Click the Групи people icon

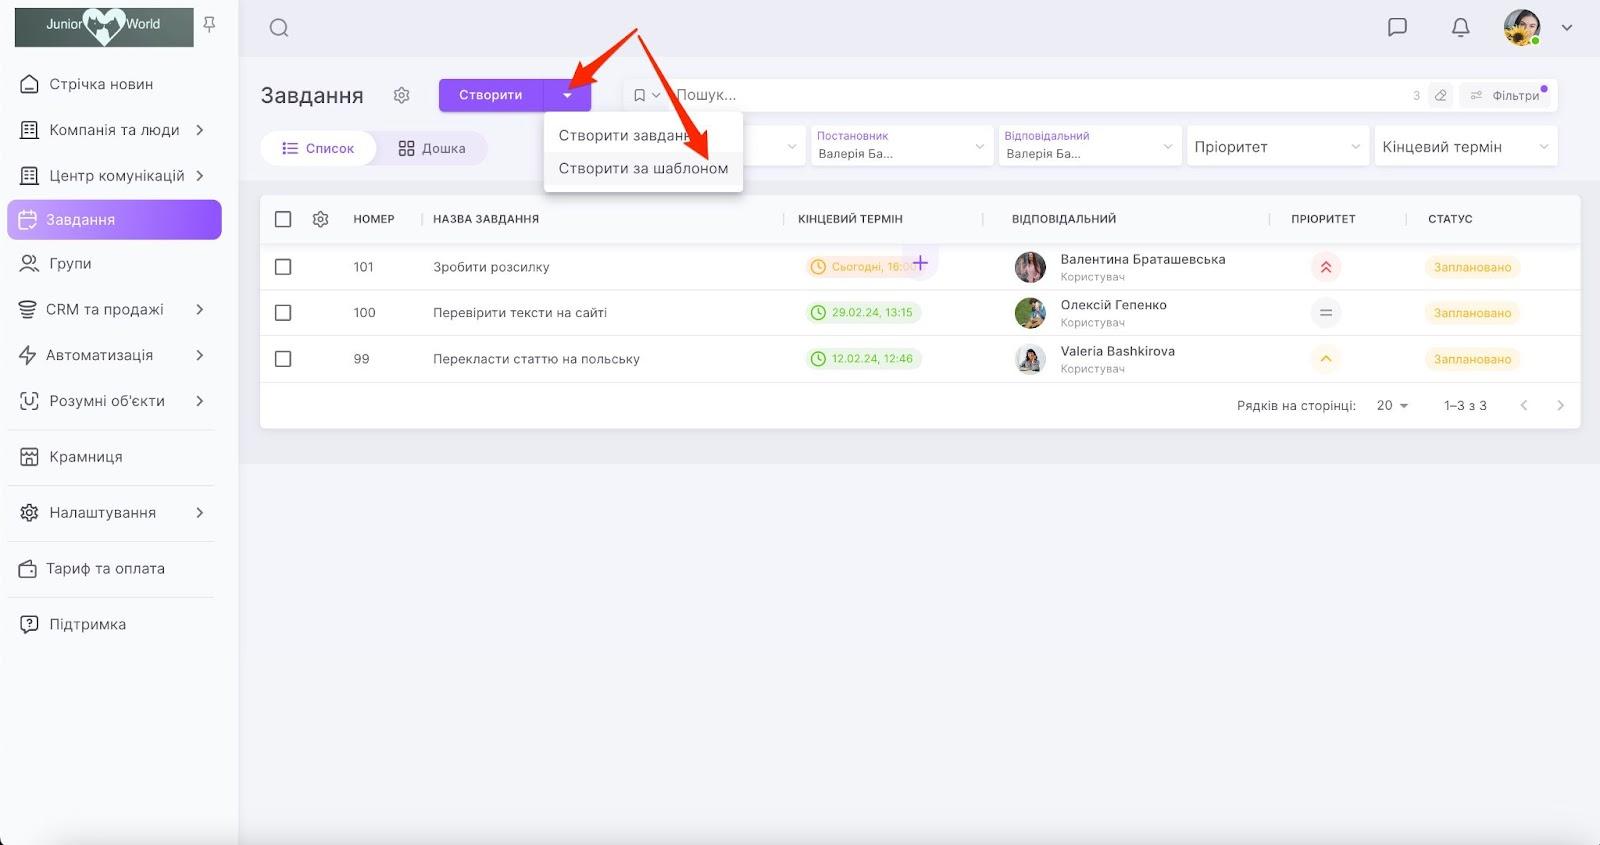(29, 264)
